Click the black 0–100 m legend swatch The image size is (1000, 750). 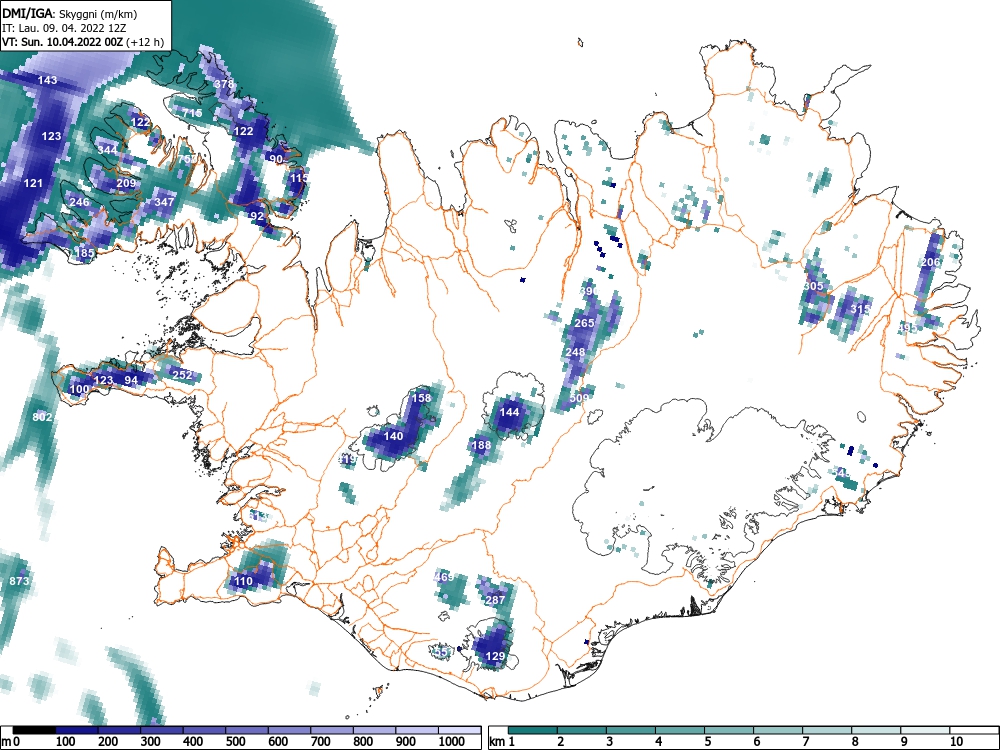[34, 730]
